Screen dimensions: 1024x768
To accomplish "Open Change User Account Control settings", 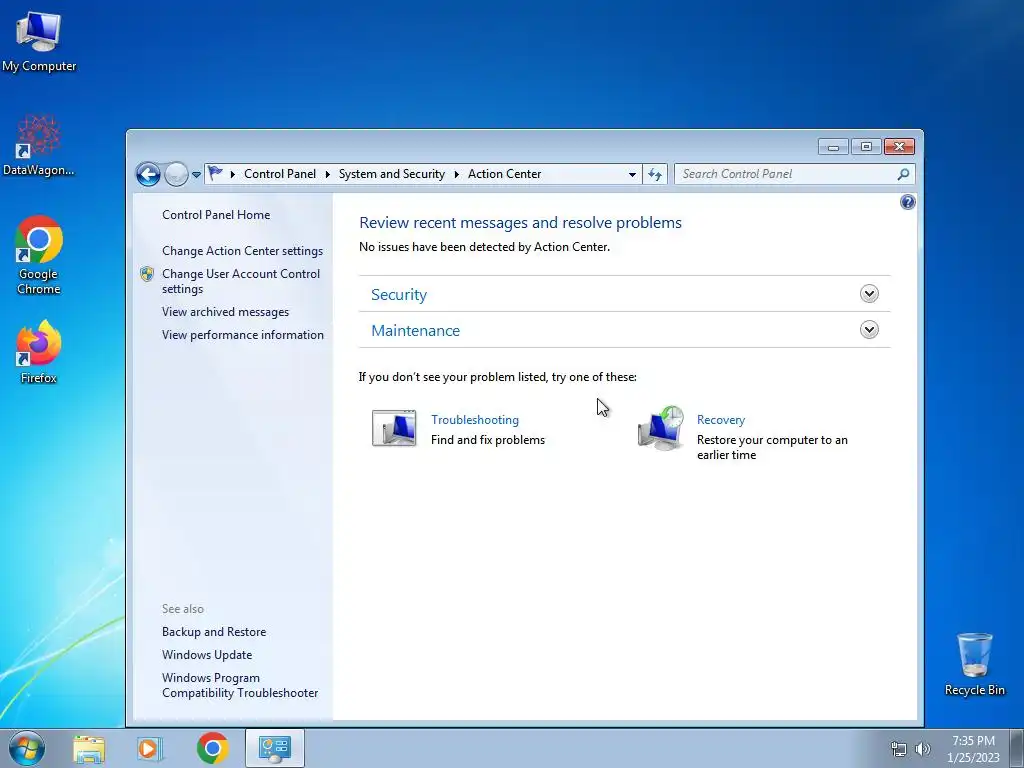I will [241, 281].
